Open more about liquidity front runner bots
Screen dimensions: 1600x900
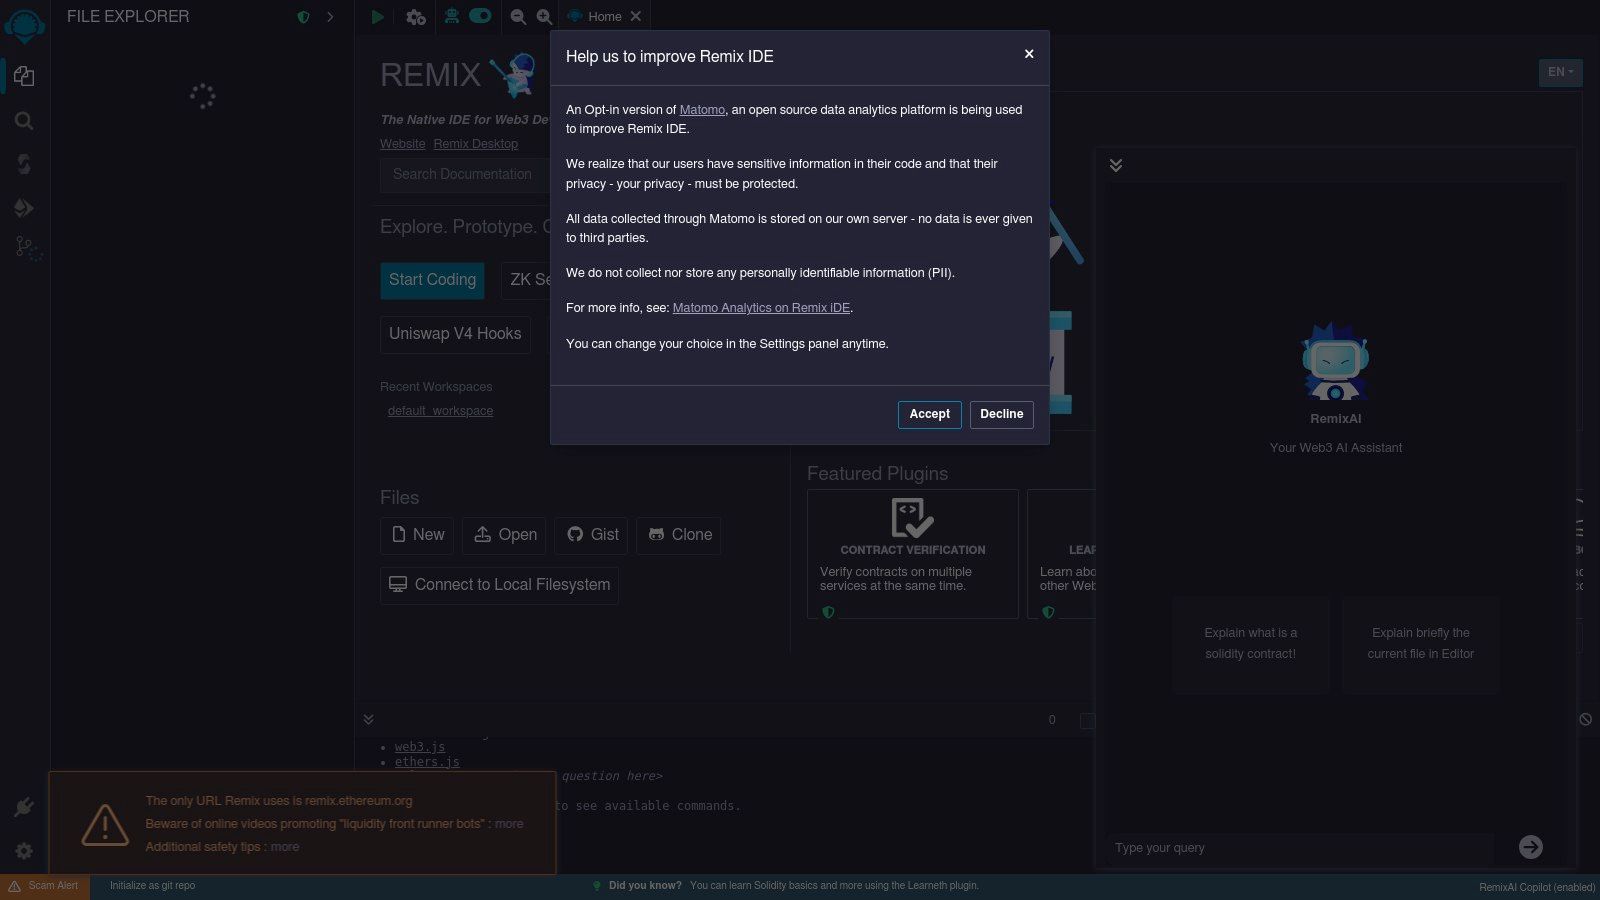click(509, 824)
